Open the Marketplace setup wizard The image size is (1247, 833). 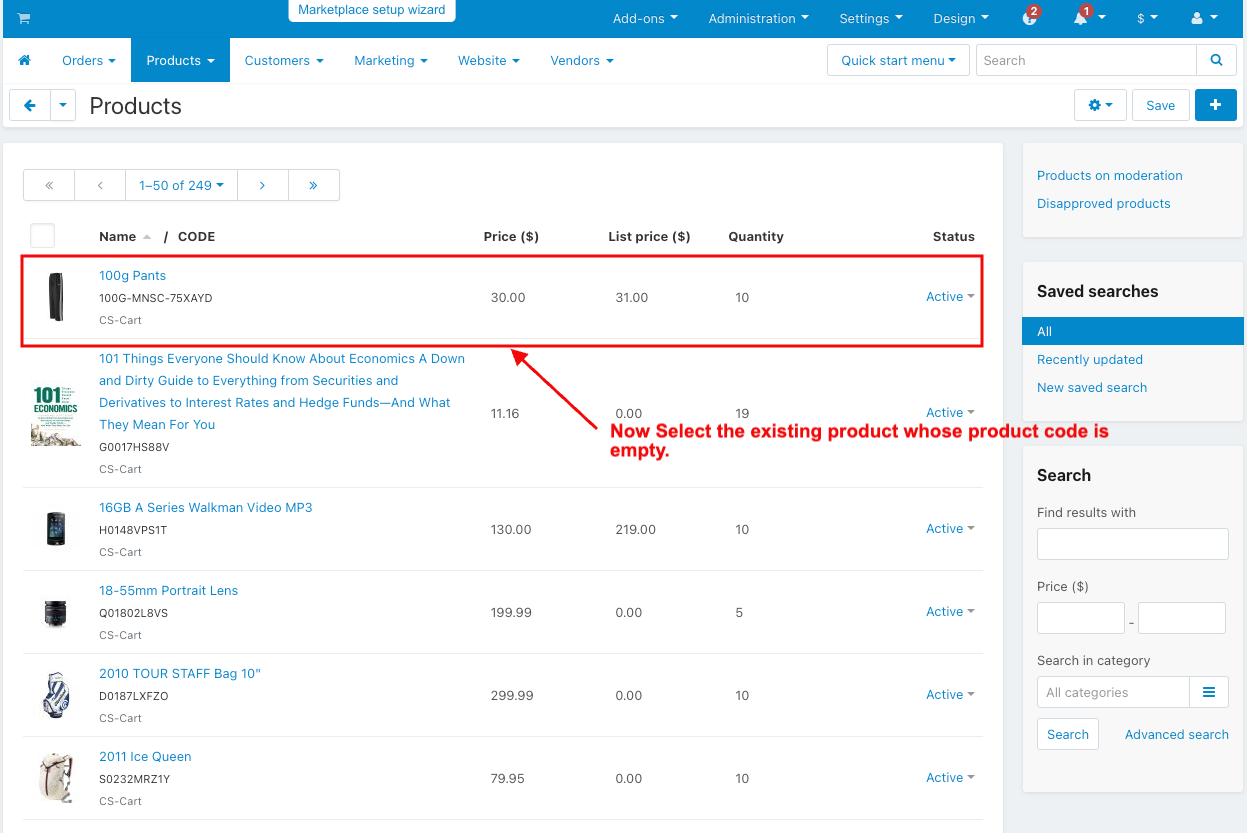373,10
